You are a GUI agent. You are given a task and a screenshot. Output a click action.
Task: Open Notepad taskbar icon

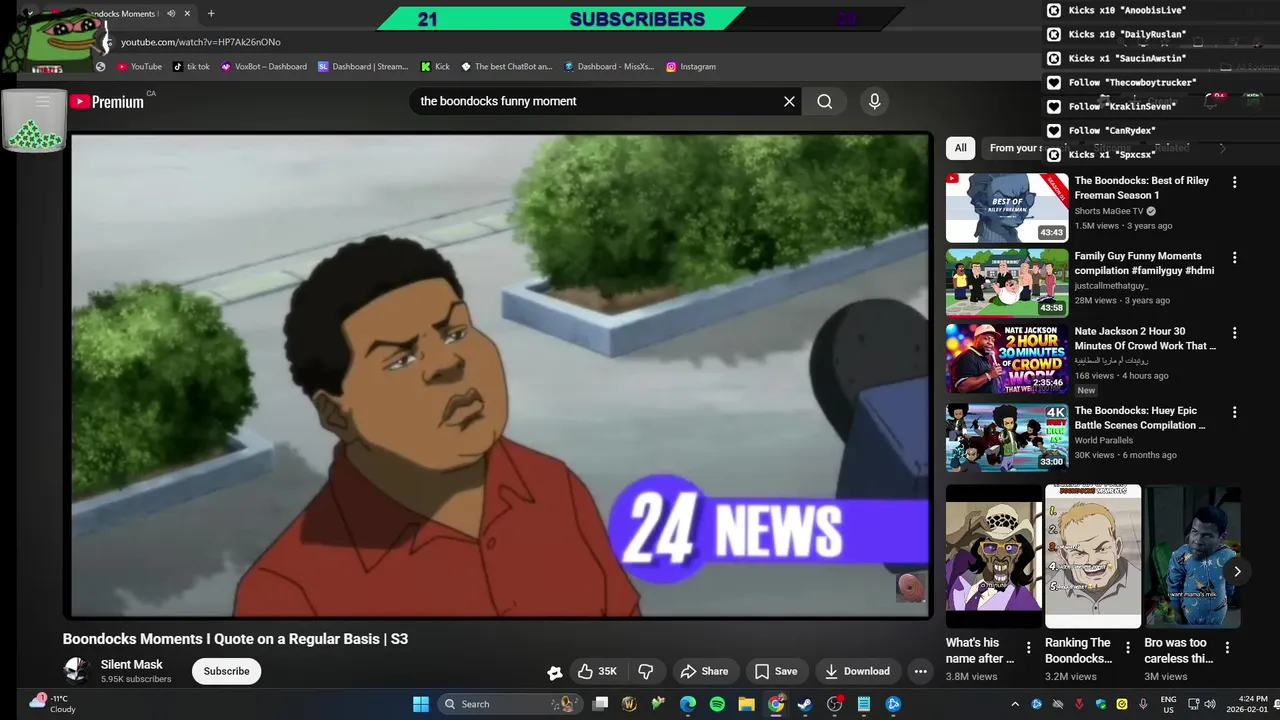[x=864, y=704]
